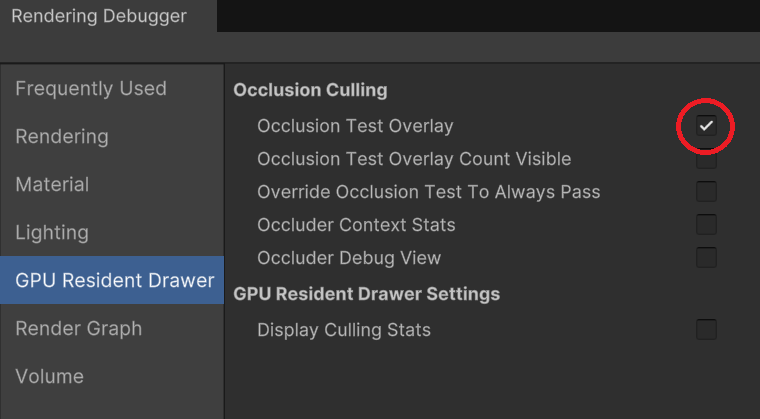Click the Occlusion Culling section header
The height and width of the screenshot is (419, 760).
tap(310, 90)
